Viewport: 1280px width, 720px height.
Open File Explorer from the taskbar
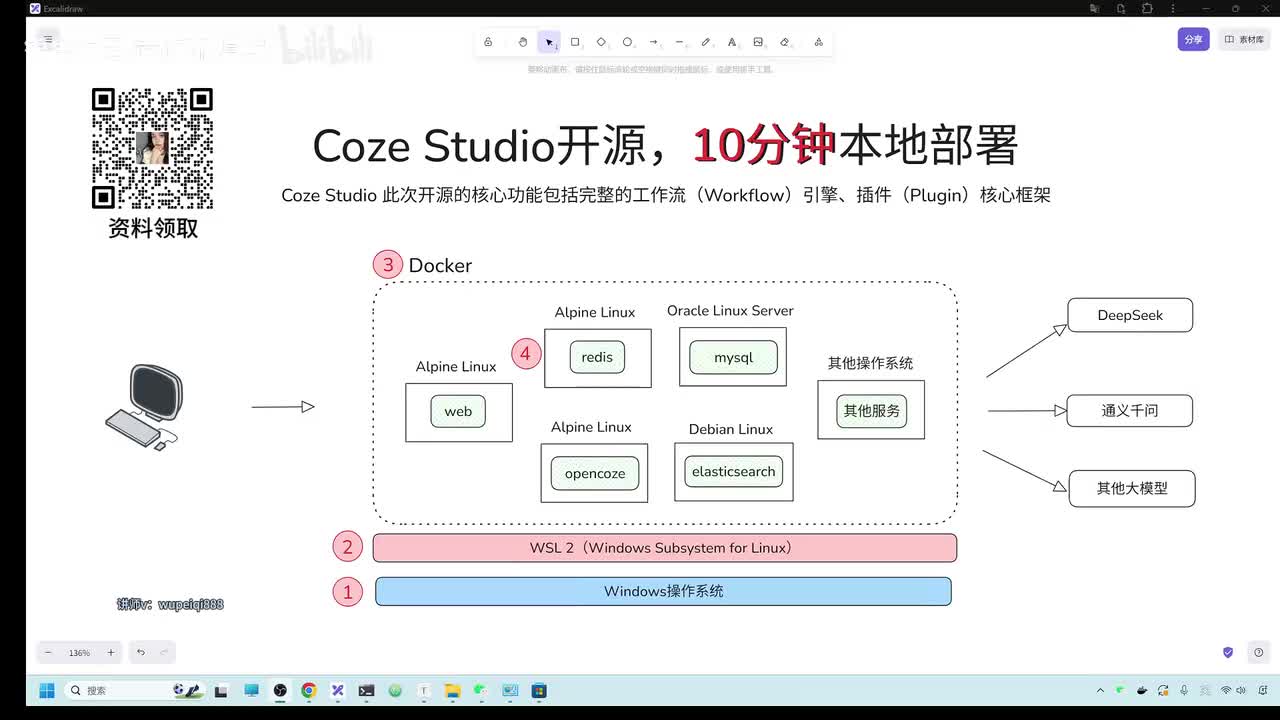452,690
